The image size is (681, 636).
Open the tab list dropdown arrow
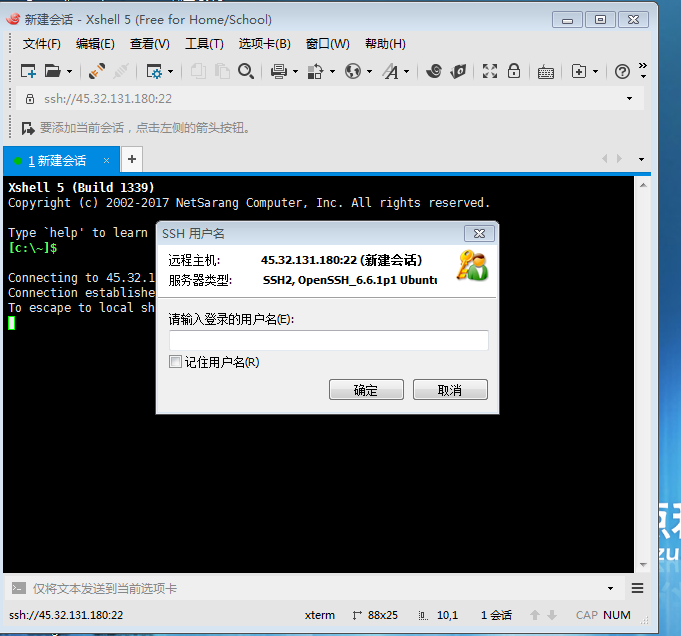click(x=641, y=159)
